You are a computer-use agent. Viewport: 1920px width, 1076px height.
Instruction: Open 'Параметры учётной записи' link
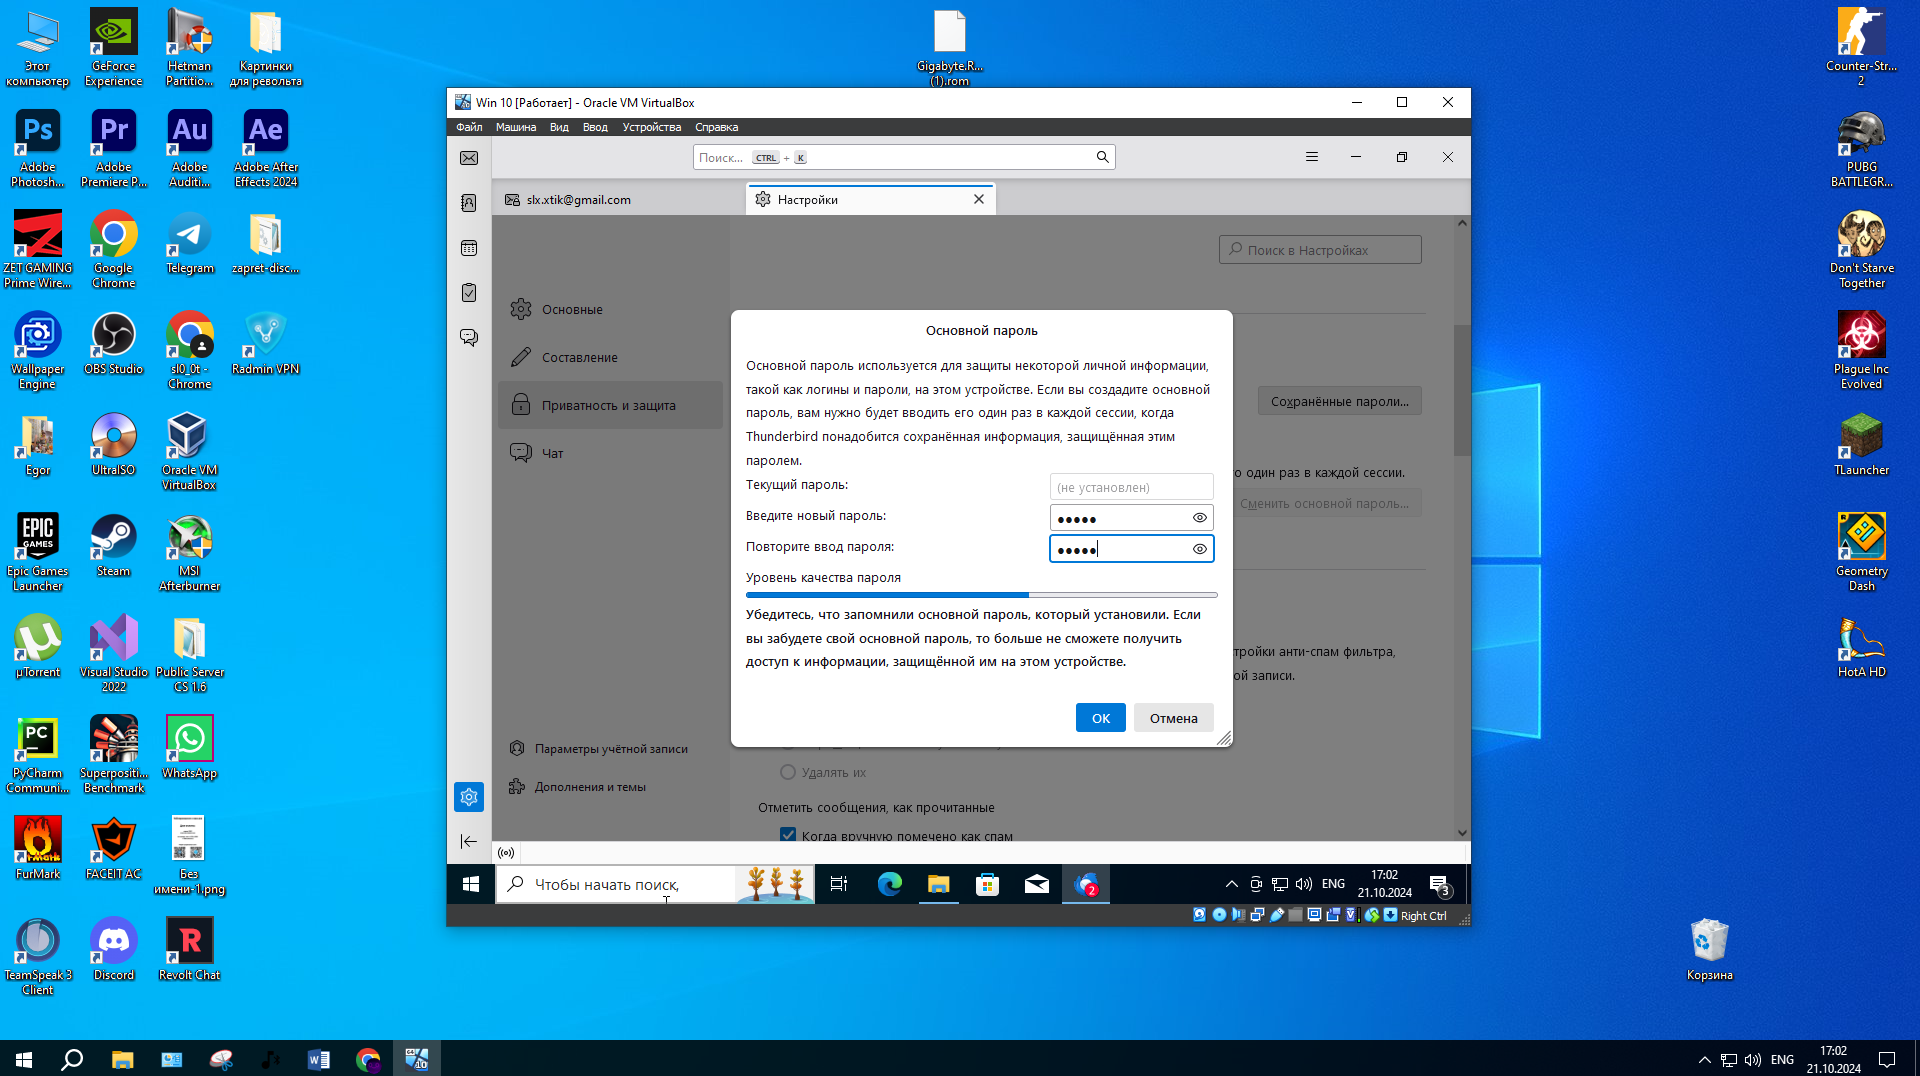coord(598,749)
